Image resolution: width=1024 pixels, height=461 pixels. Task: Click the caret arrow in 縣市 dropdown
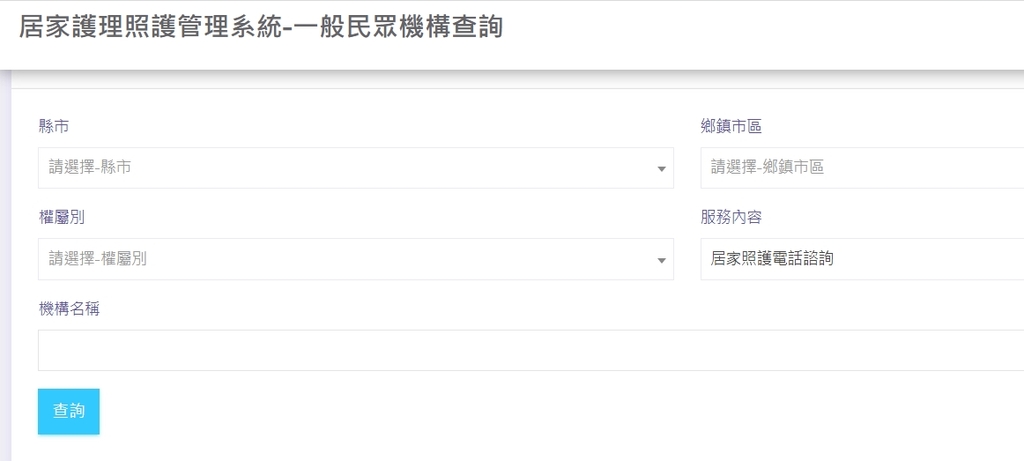(661, 168)
